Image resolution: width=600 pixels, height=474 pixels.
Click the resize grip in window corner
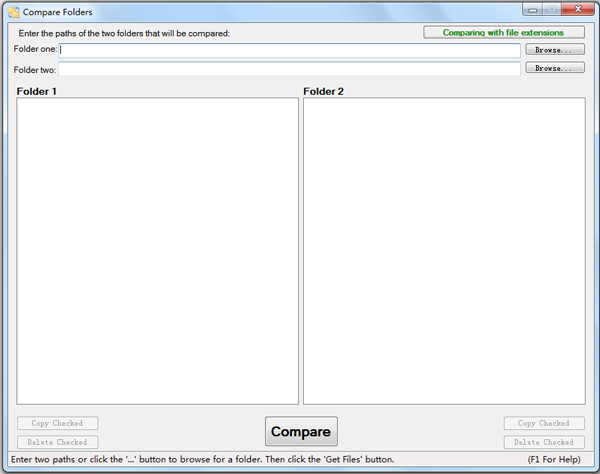click(x=593, y=467)
